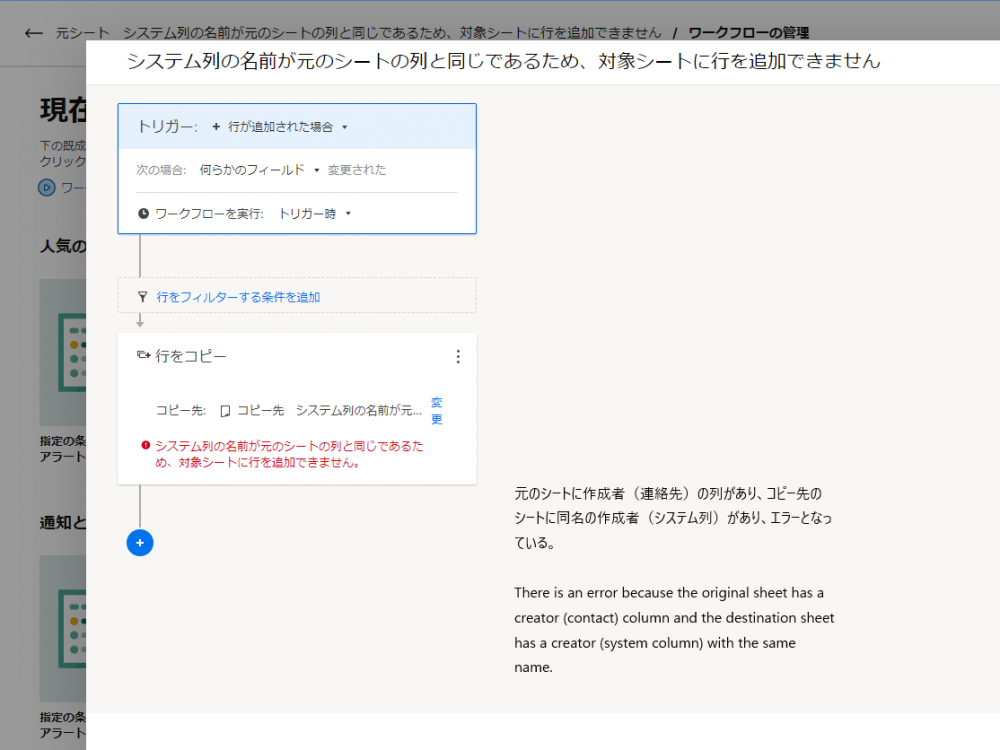
Task: Click the 変更 link to change destination sheet
Action: coord(436,411)
